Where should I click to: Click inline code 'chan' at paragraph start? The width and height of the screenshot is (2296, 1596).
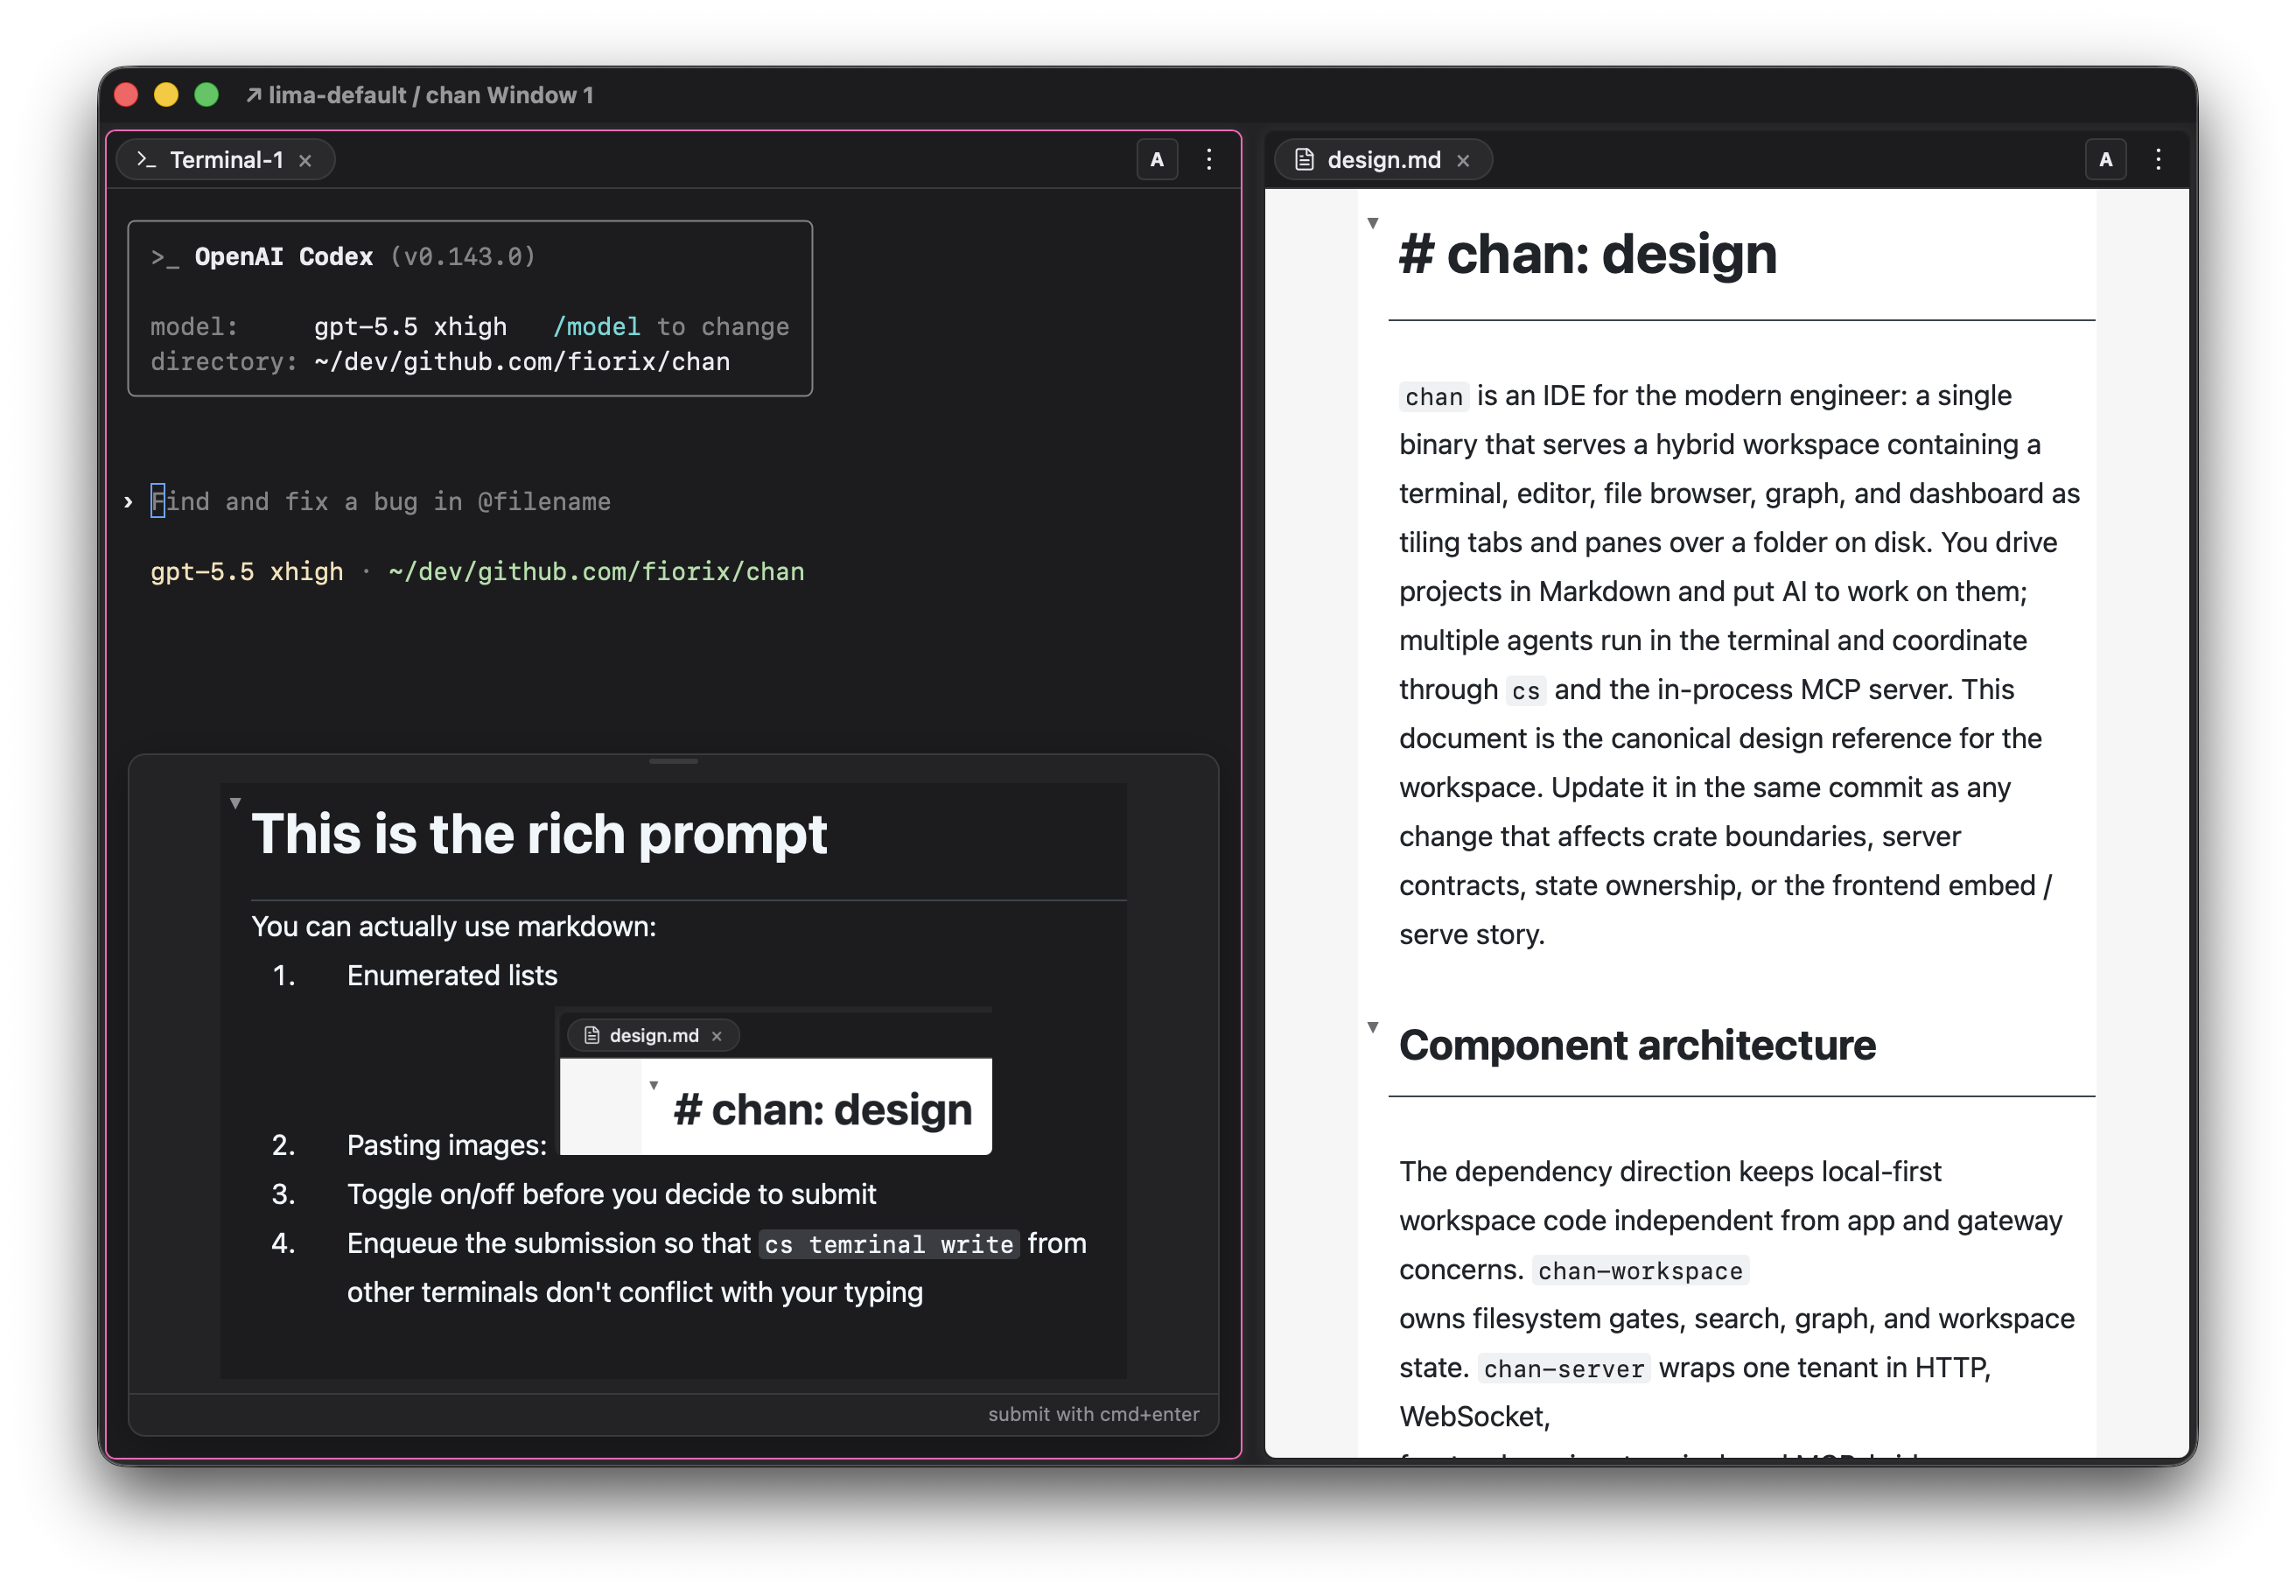[1433, 397]
